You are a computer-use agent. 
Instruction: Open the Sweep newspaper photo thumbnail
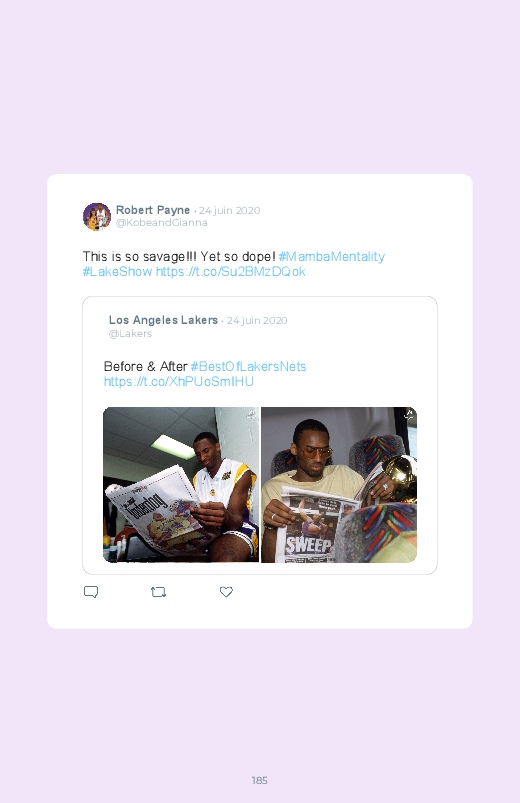point(339,484)
